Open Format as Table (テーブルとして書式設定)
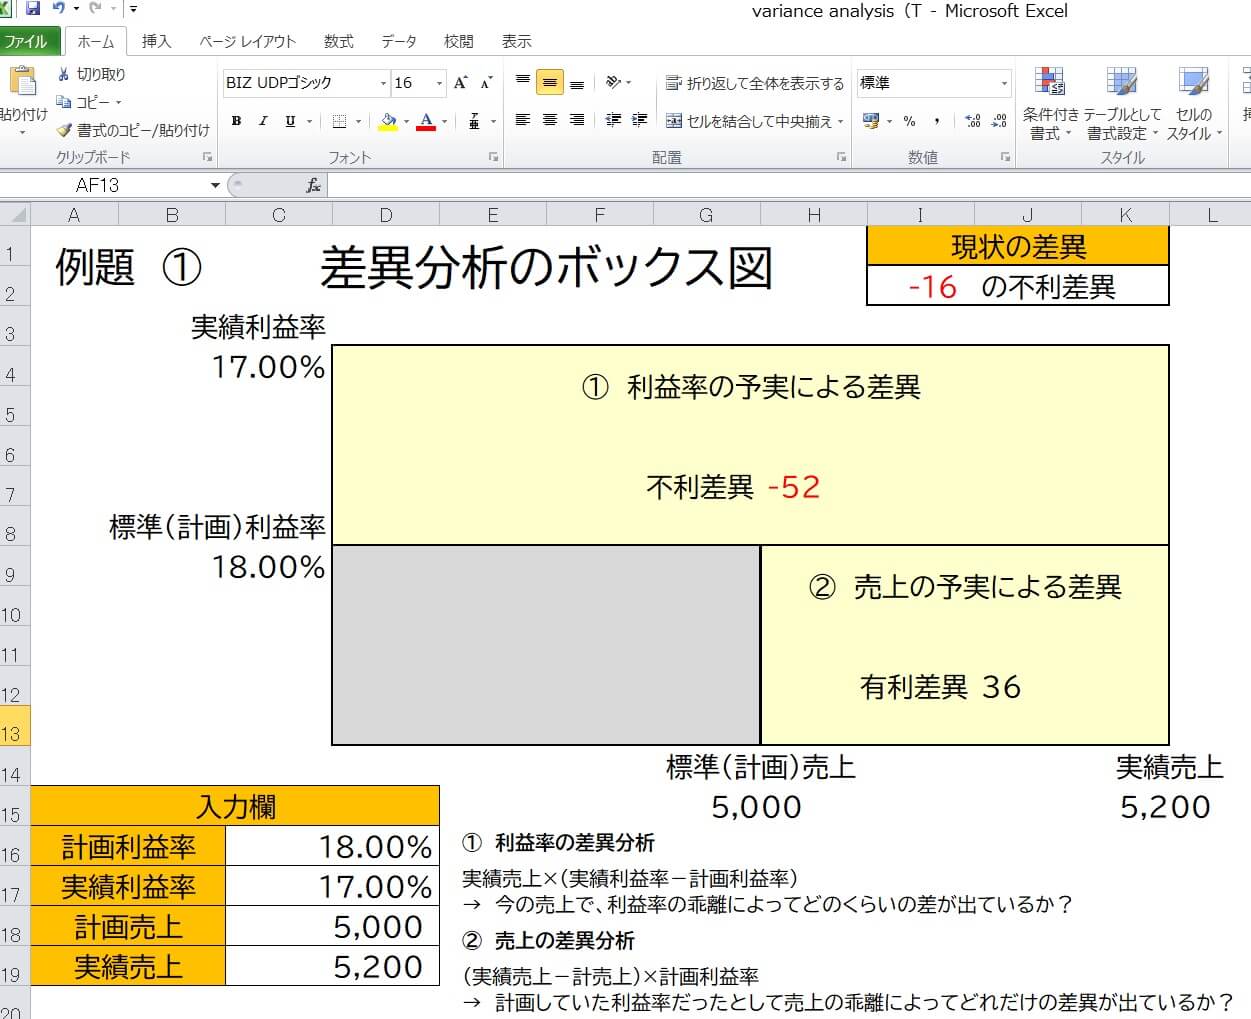The image size is (1251, 1019). coord(1123,104)
